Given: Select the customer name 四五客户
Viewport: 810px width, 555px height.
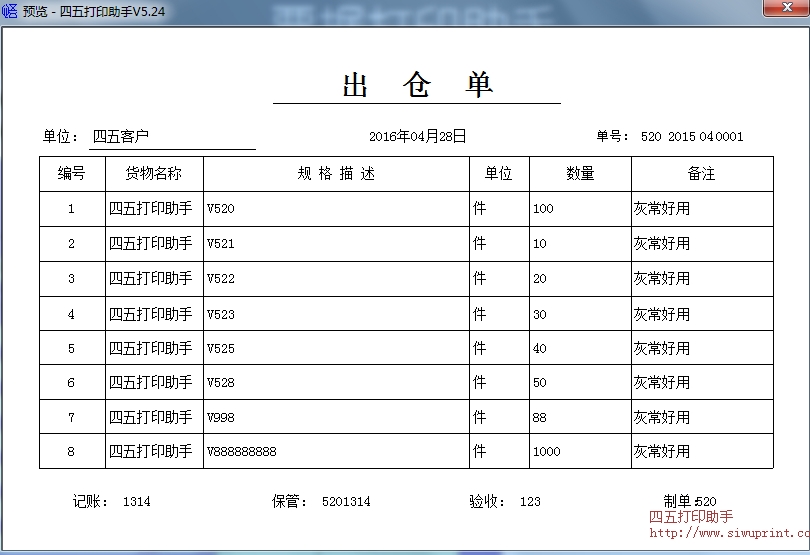Looking at the screenshot, I should click(x=121, y=136).
